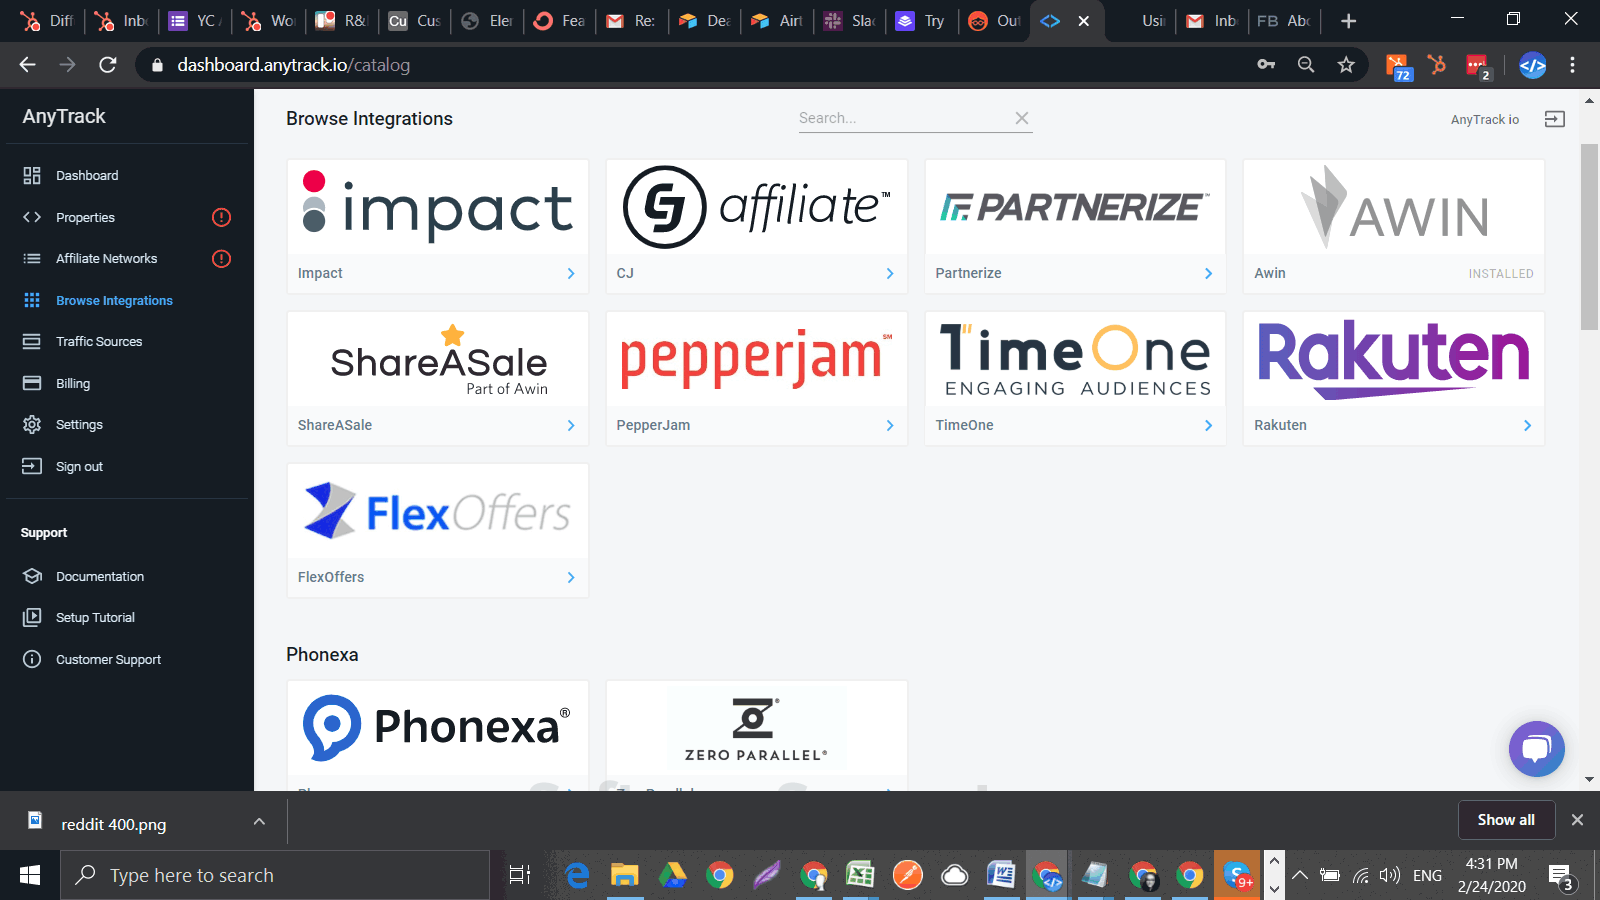The height and width of the screenshot is (900, 1600).
Task: Select Properties in the sidebar
Action: coord(85,217)
